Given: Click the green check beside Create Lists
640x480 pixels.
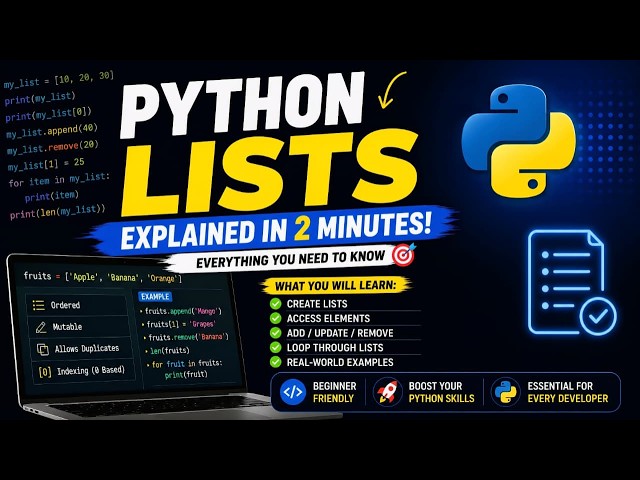Looking at the screenshot, I should tap(276, 304).
